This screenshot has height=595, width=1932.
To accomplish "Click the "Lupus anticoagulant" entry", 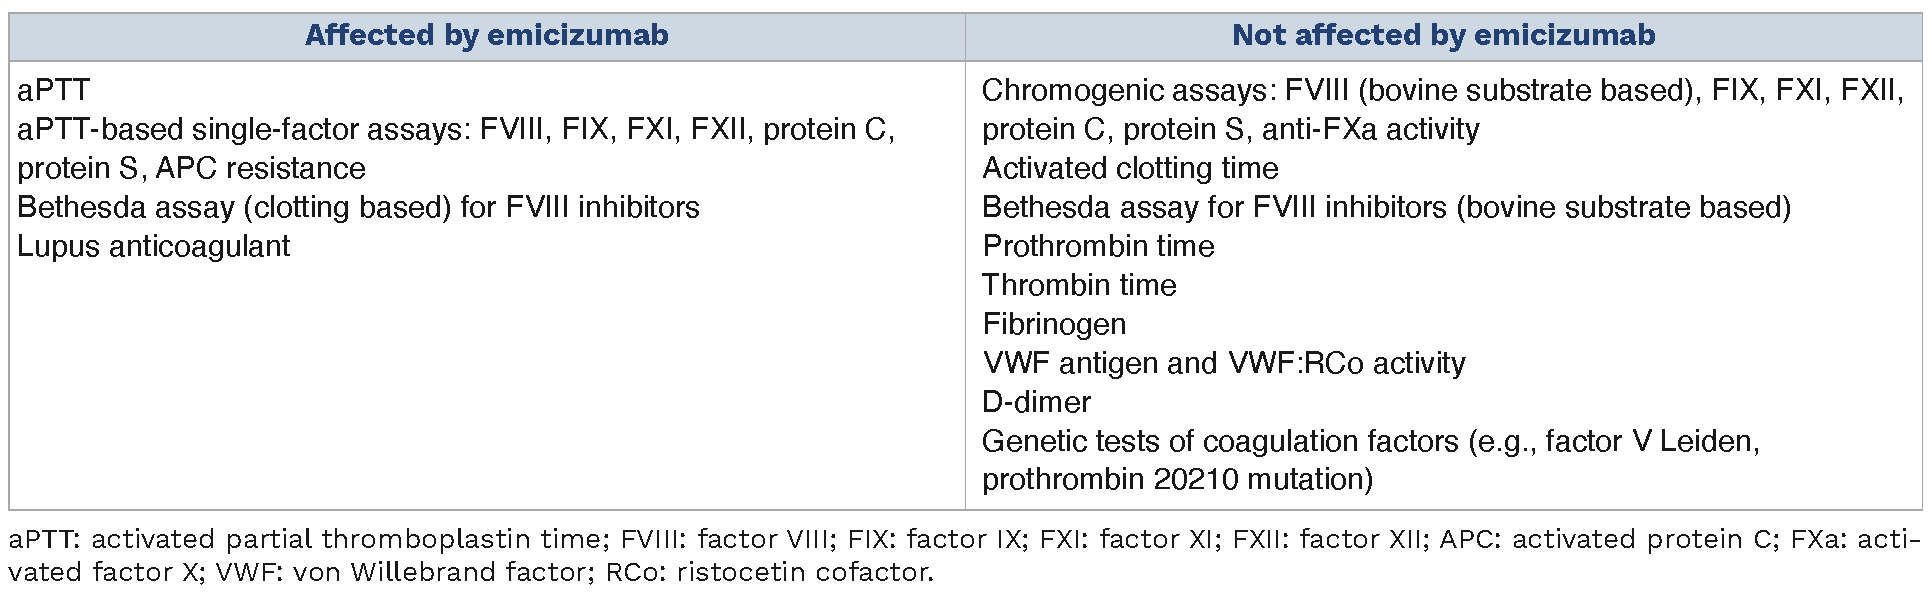I will [154, 246].
